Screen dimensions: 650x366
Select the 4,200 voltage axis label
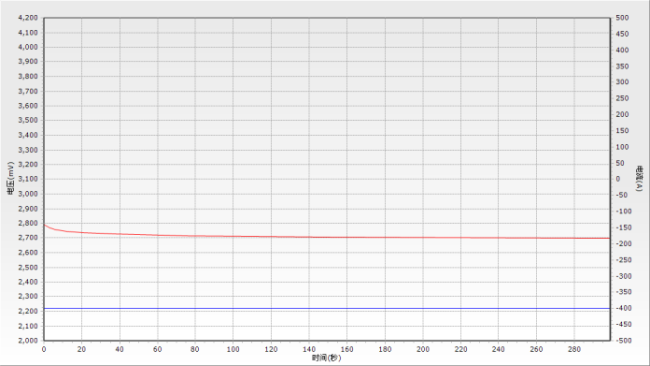[x=28, y=18]
